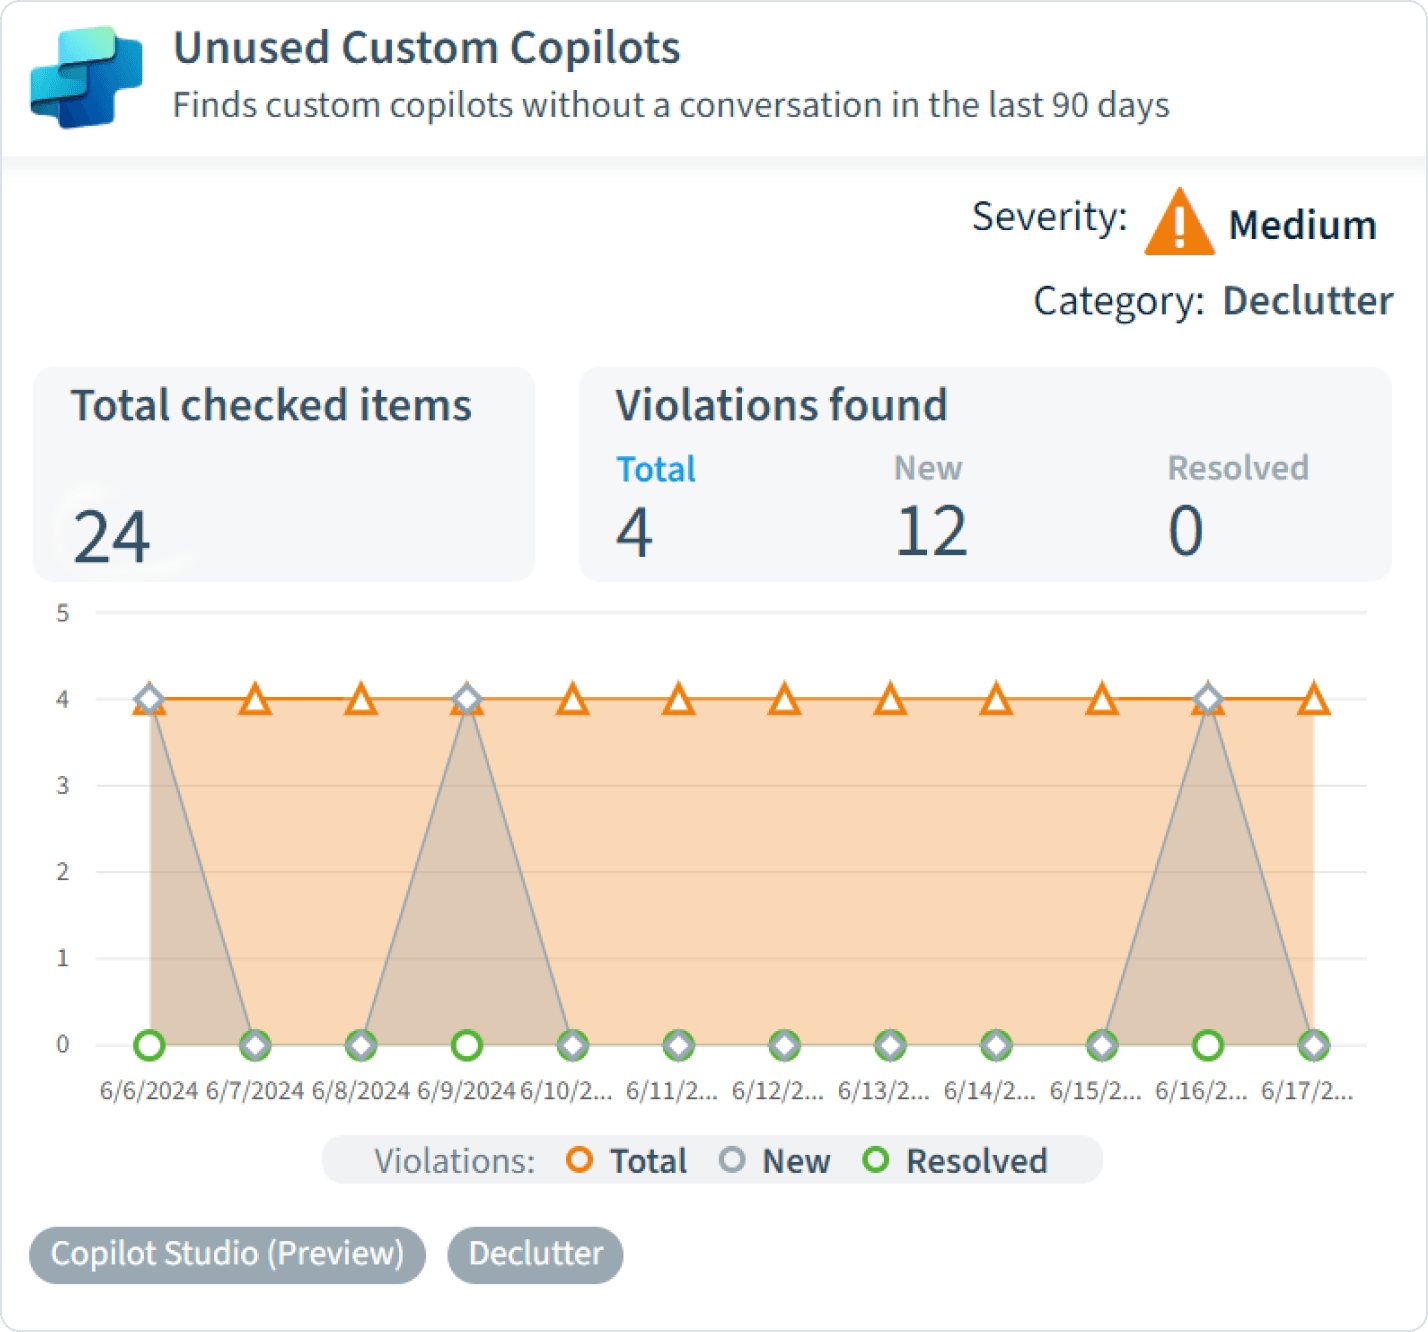Click the Total triangle marker on 6/13
This screenshot has width=1428, height=1332.
[x=890, y=699]
